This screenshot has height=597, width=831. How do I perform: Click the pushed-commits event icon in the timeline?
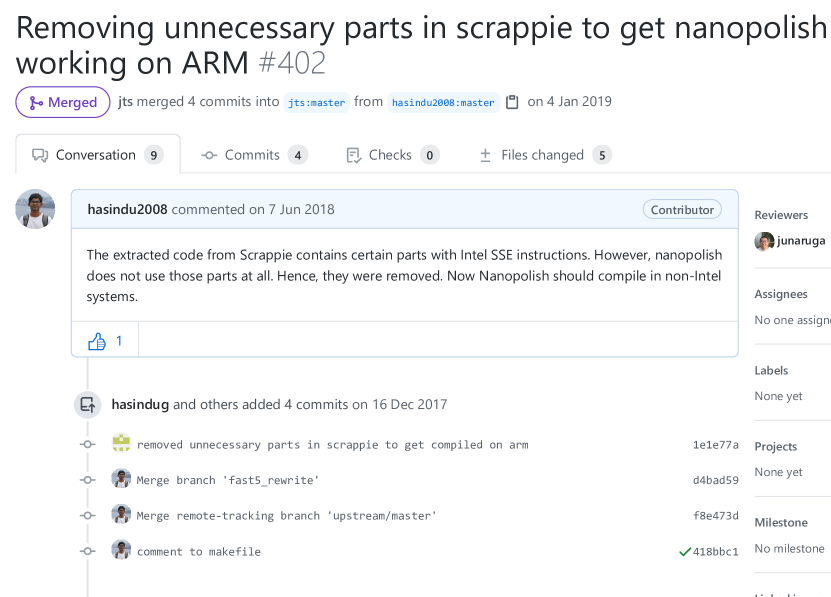[x=87, y=404]
